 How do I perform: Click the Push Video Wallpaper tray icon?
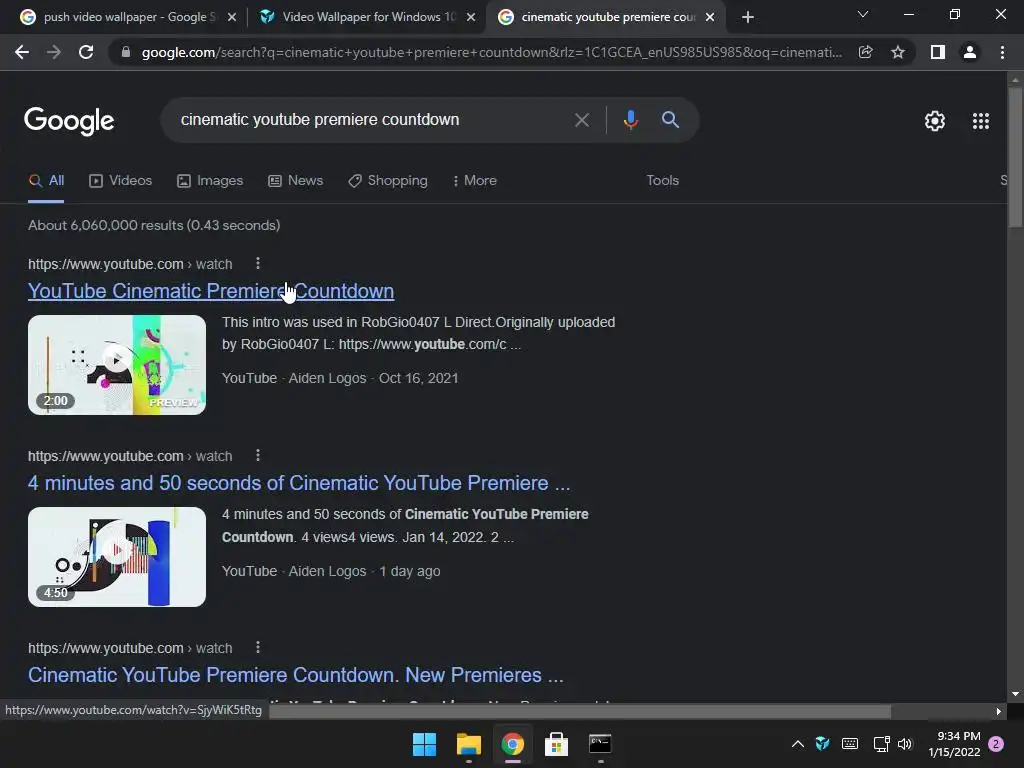coord(822,744)
